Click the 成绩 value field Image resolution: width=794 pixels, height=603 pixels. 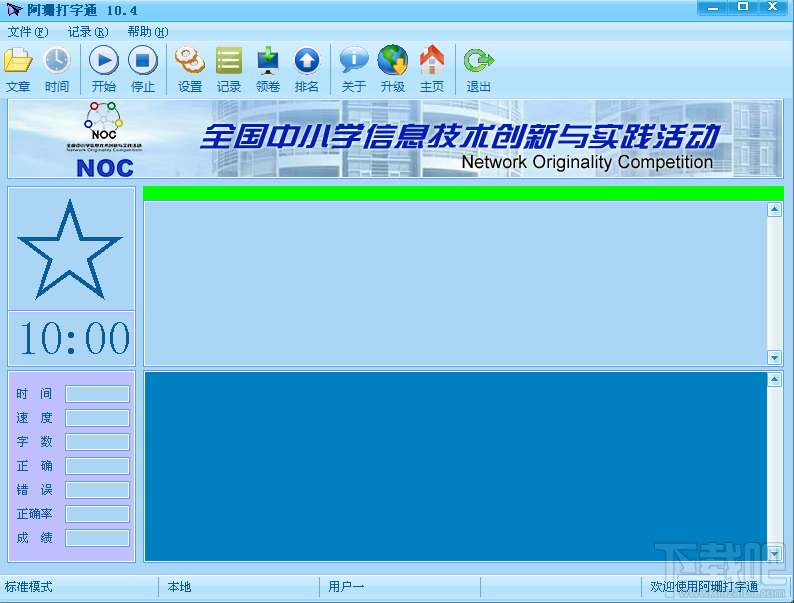97,538
